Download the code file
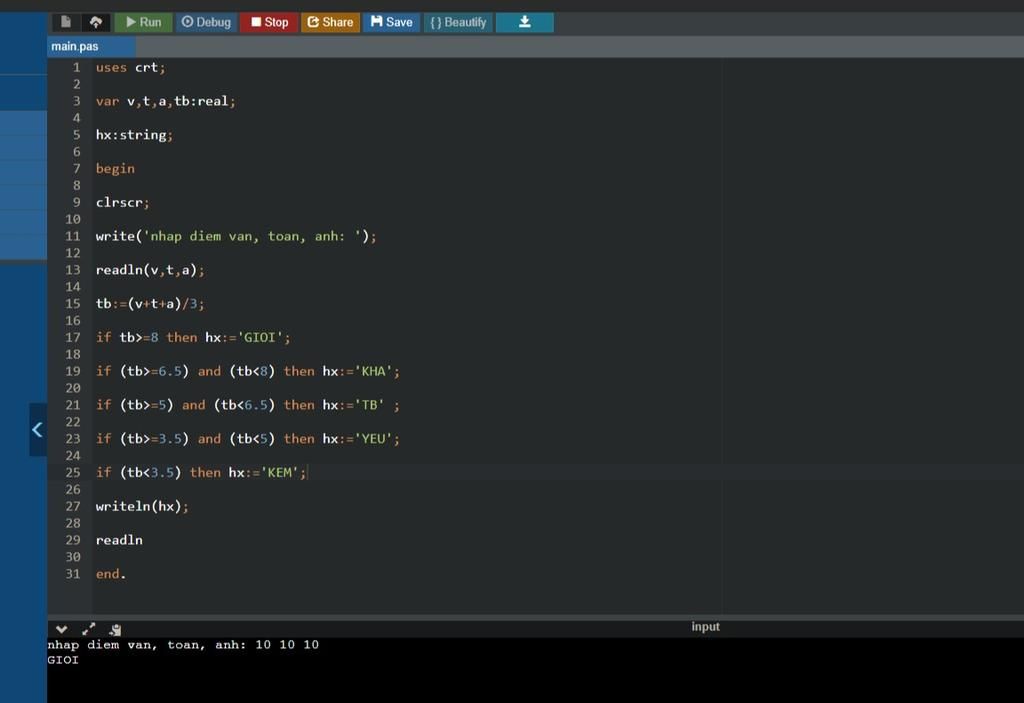The image size is (1024, 703). pos(524,22)
